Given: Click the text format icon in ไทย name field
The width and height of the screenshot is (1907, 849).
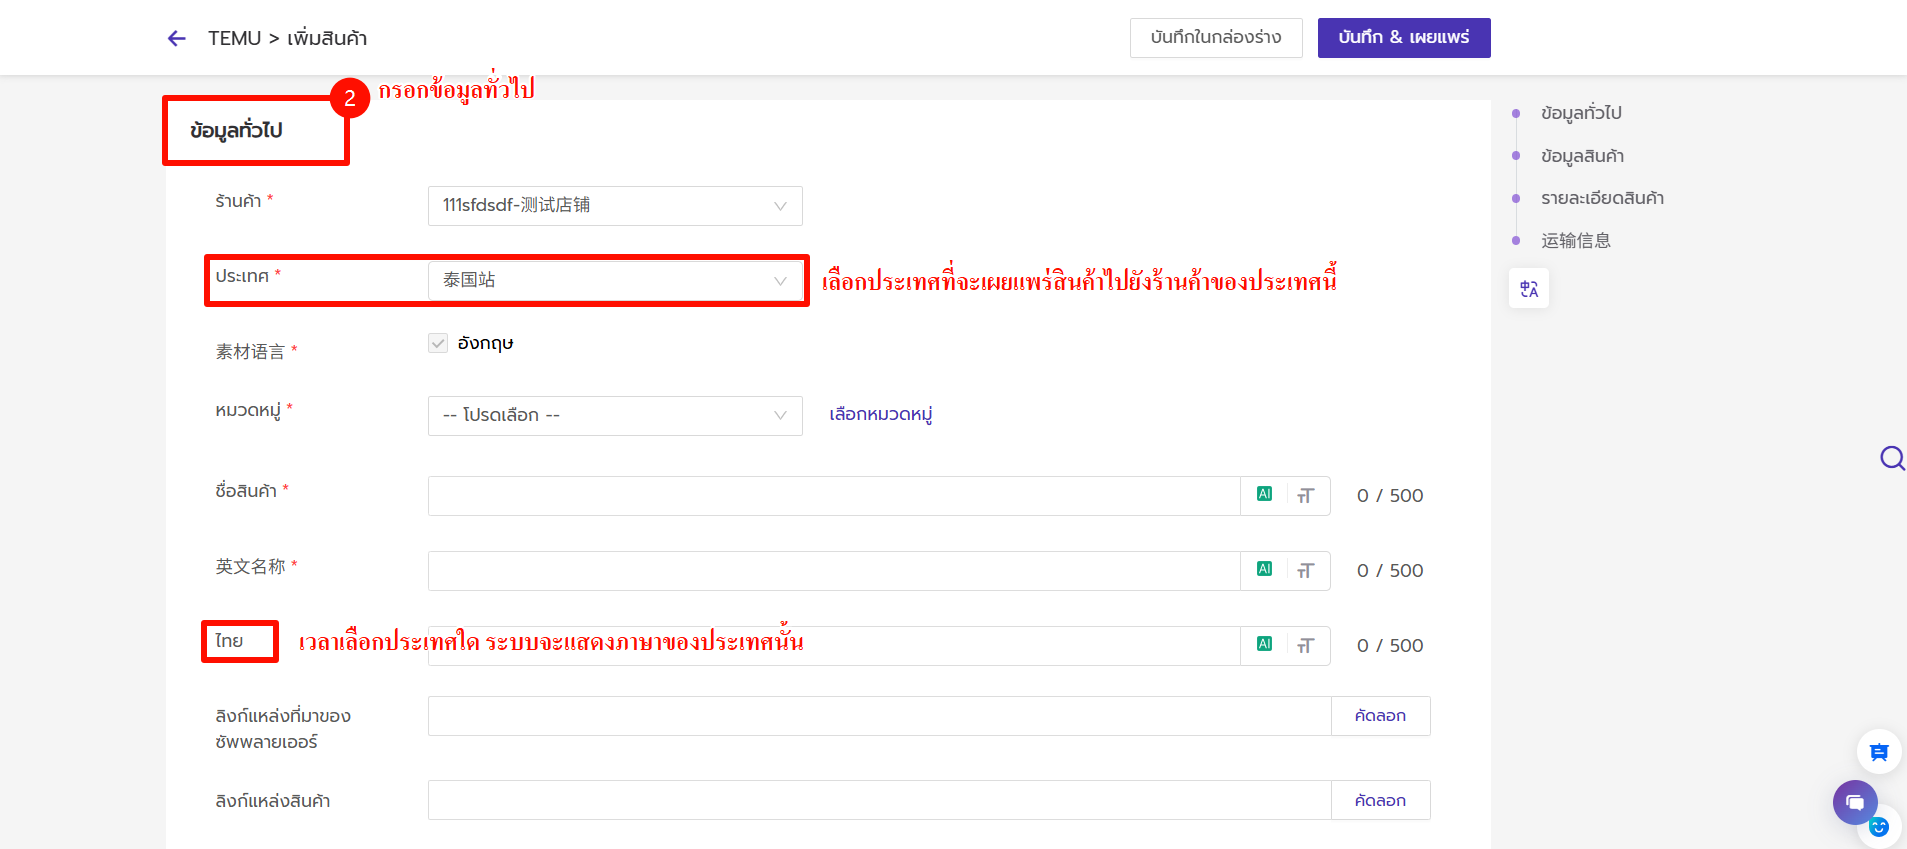Looking at the screenshot, I should 1305,646.
